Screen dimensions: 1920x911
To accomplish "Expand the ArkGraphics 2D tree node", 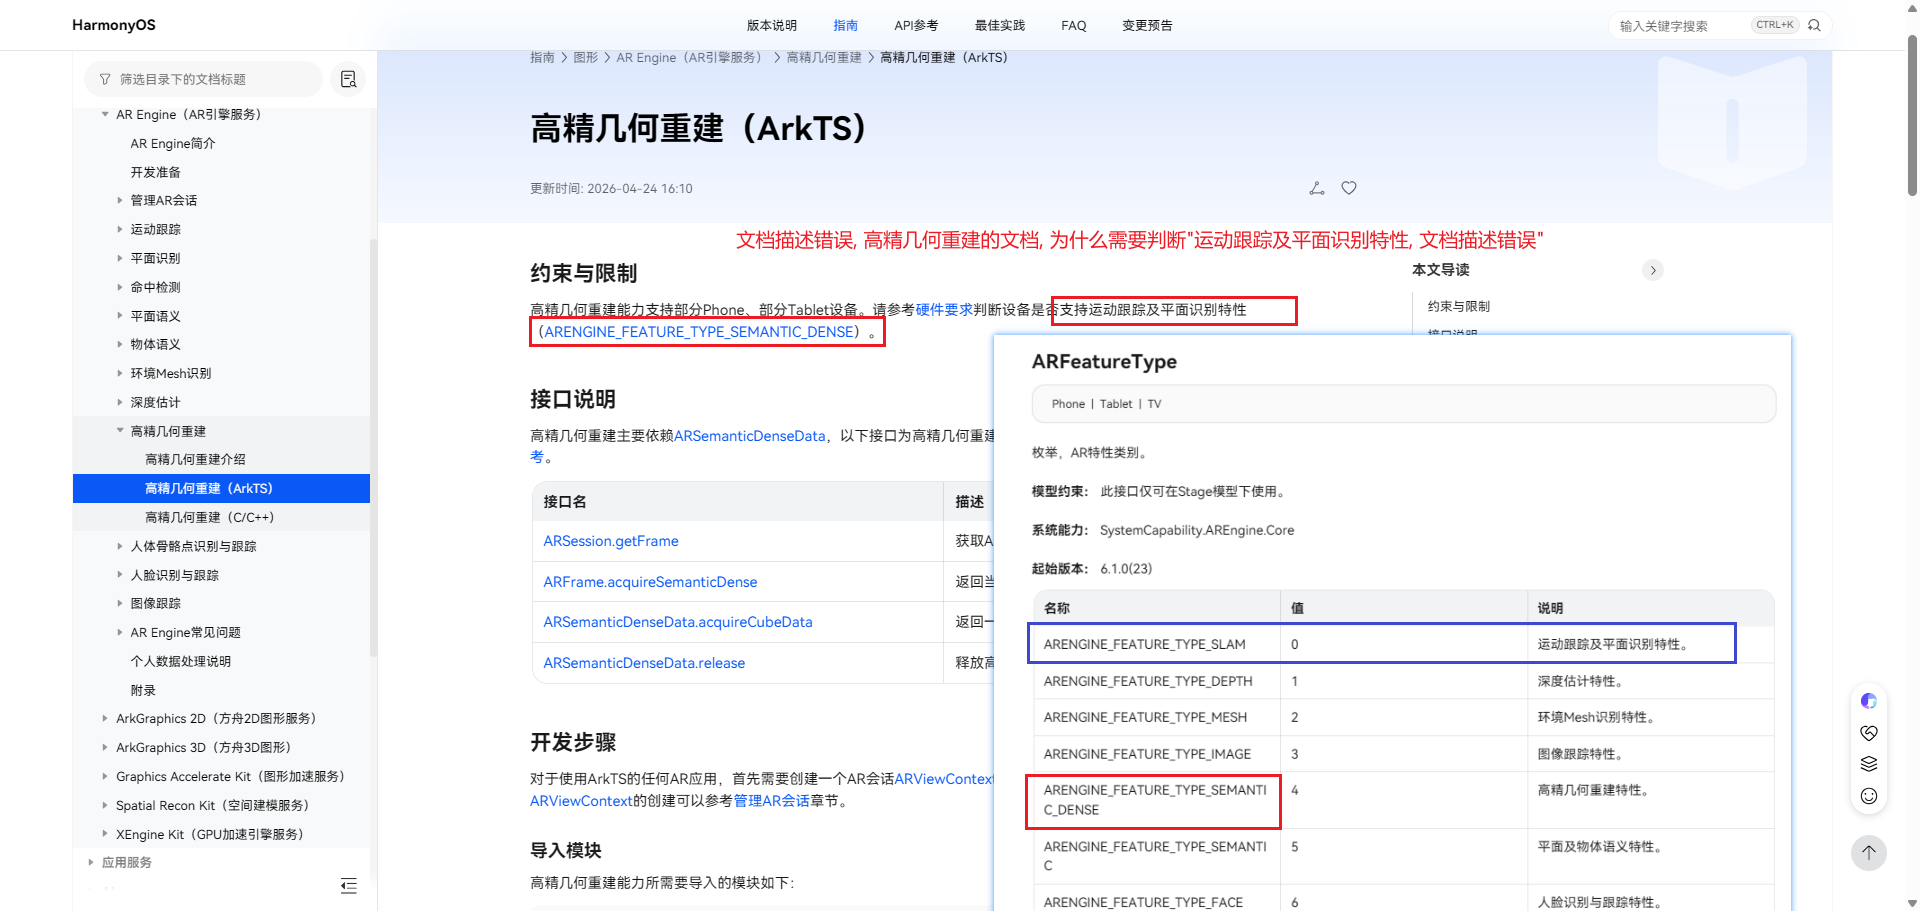I will (105, 718).
